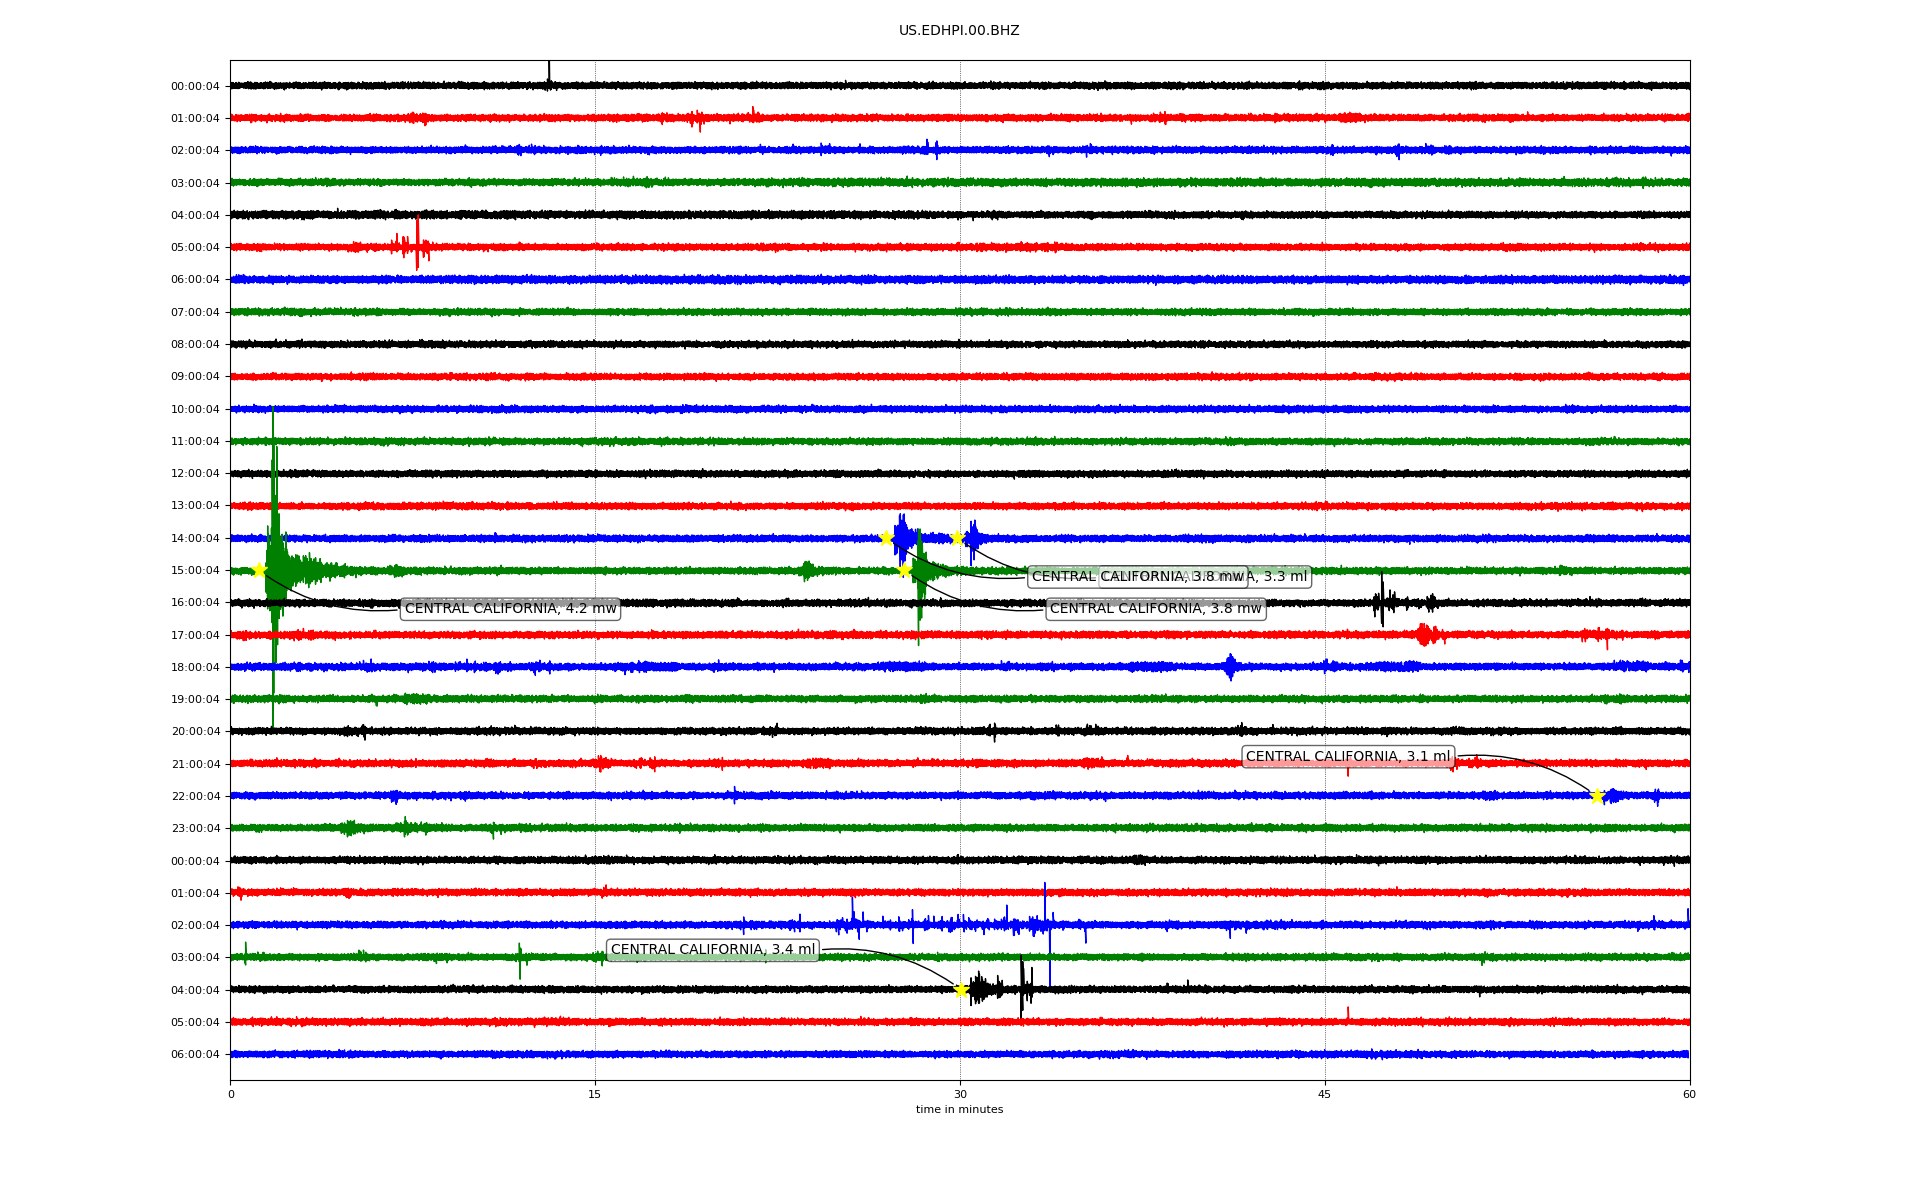This screenshot has width=1920, height=1200.
Task: Click the 3.3 ml annotation label
Action: 1283,576
